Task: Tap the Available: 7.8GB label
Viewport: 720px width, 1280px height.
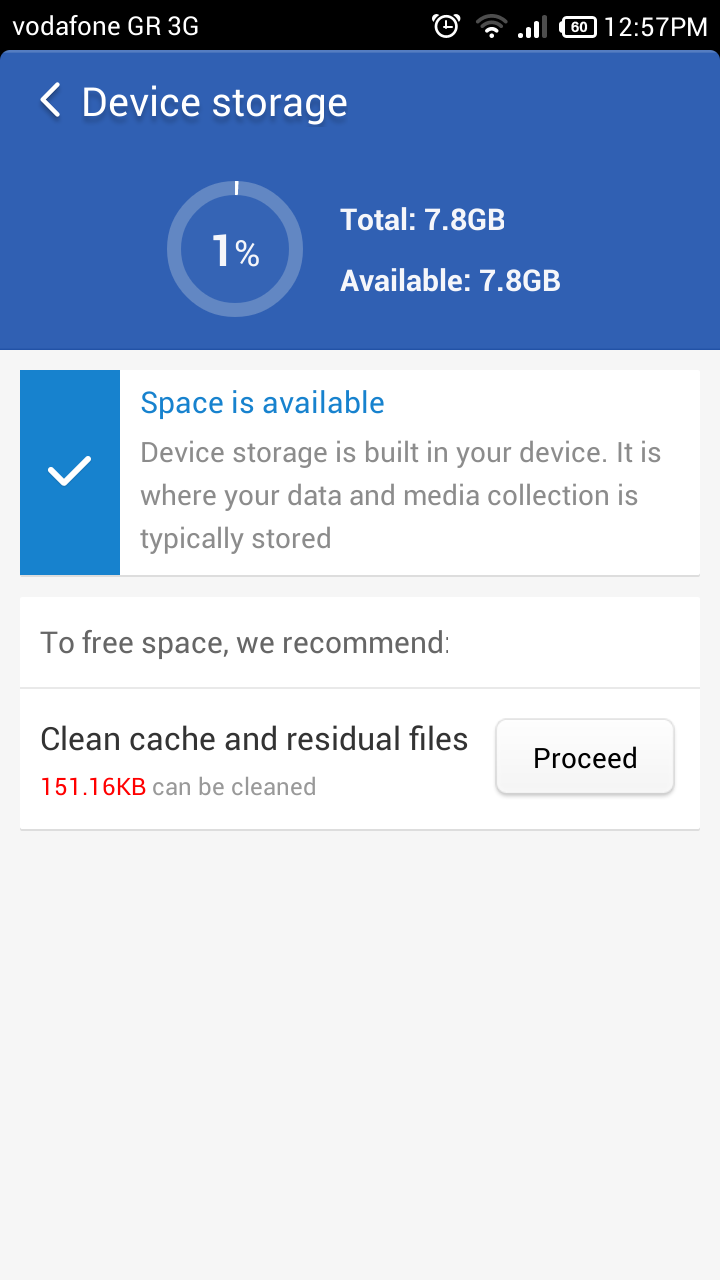Action: coord(450,281)
